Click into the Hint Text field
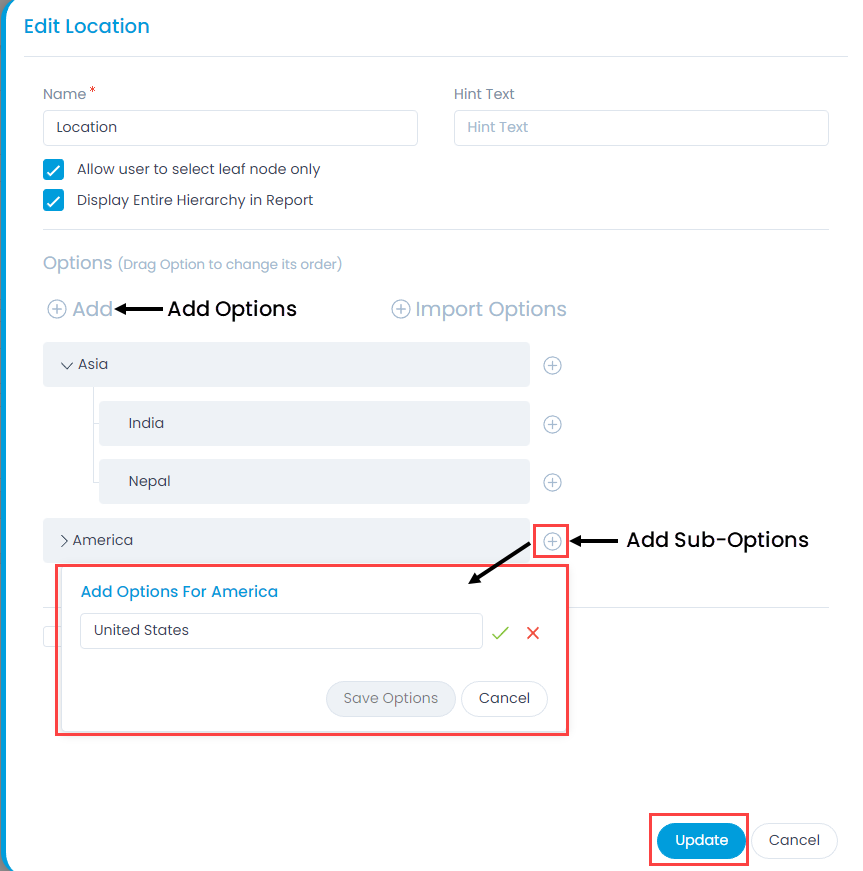Screen dimensions: 863x871 [x=641, y=128]
